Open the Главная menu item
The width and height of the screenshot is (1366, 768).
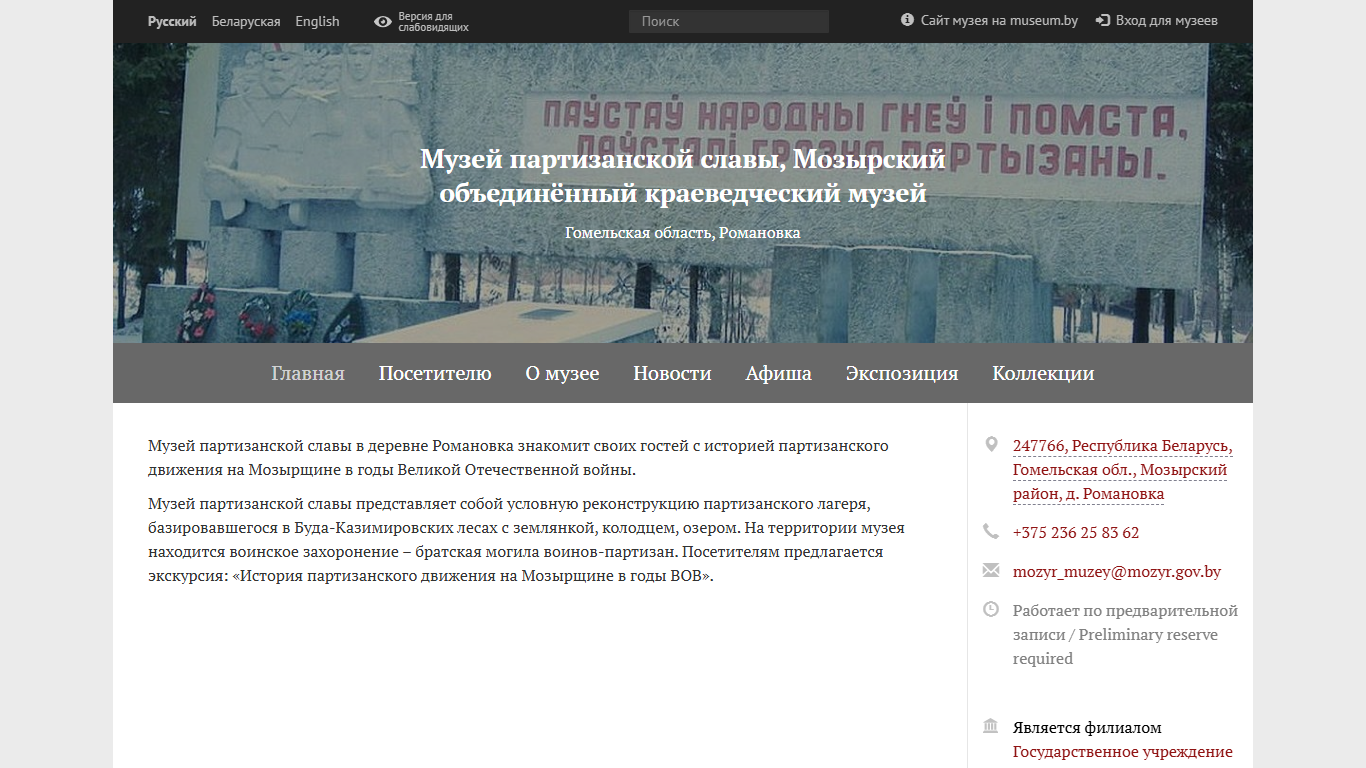click(x=308, y=373)
